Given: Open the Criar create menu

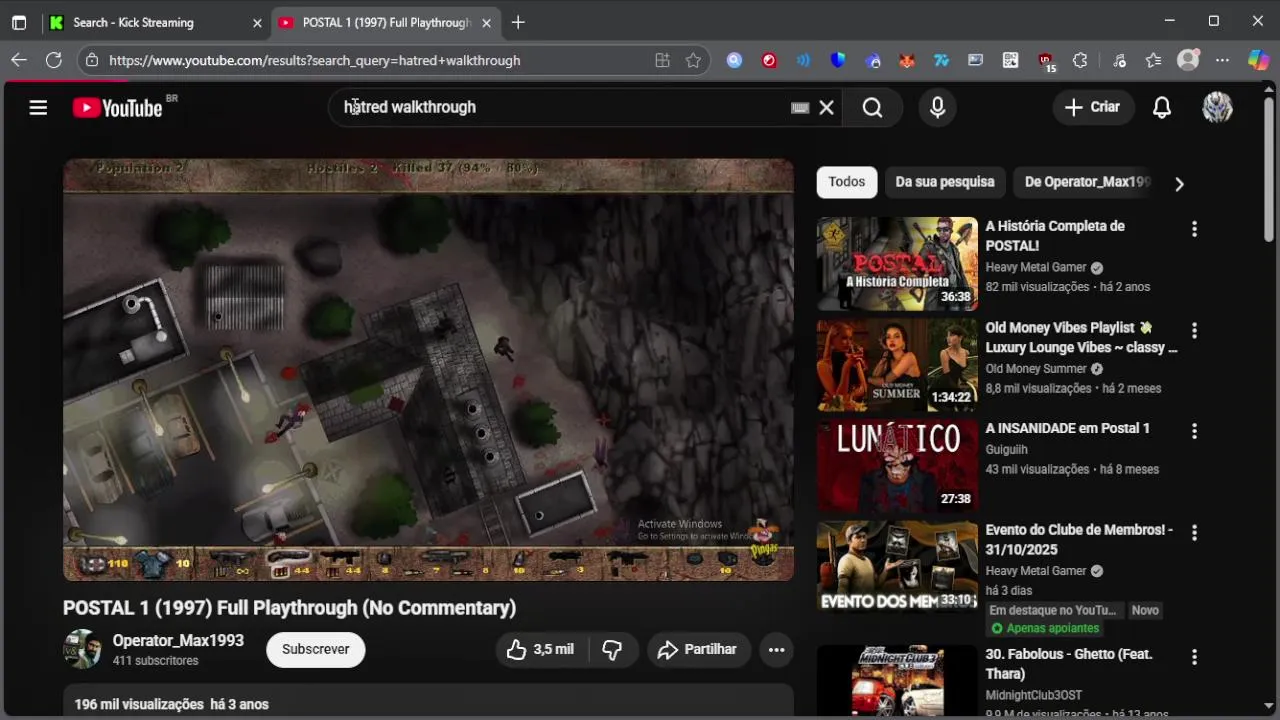Looking at the screenshot, I should point(1093,107).
